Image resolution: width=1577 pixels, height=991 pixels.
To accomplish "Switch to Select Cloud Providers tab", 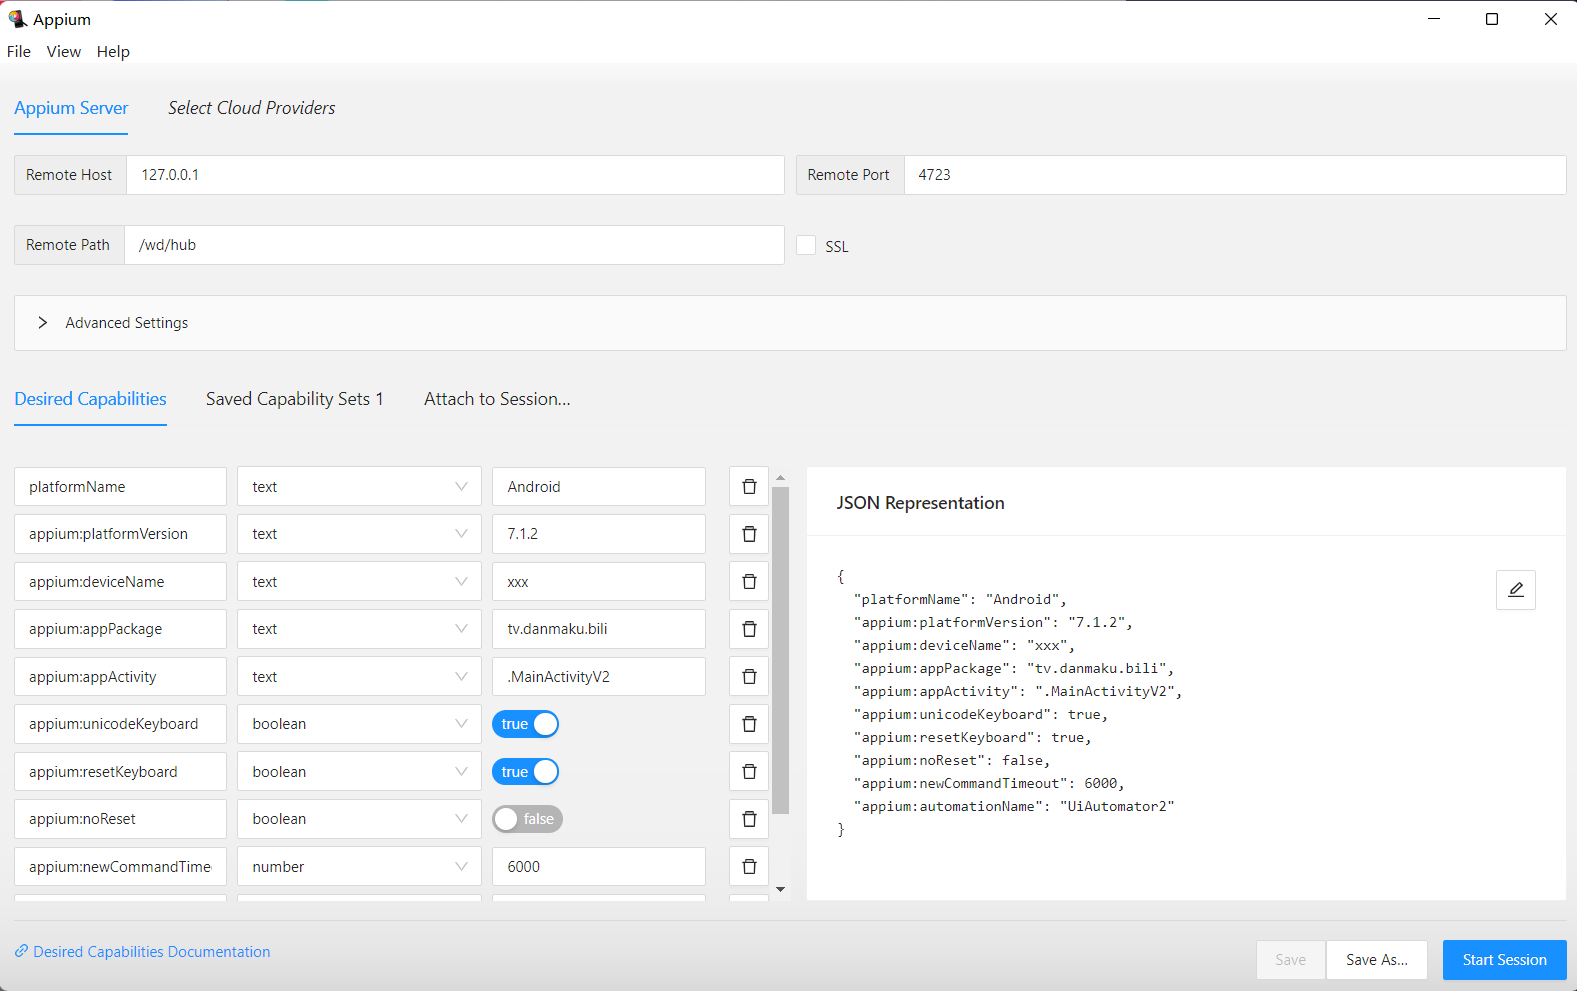I will point(252,108).
